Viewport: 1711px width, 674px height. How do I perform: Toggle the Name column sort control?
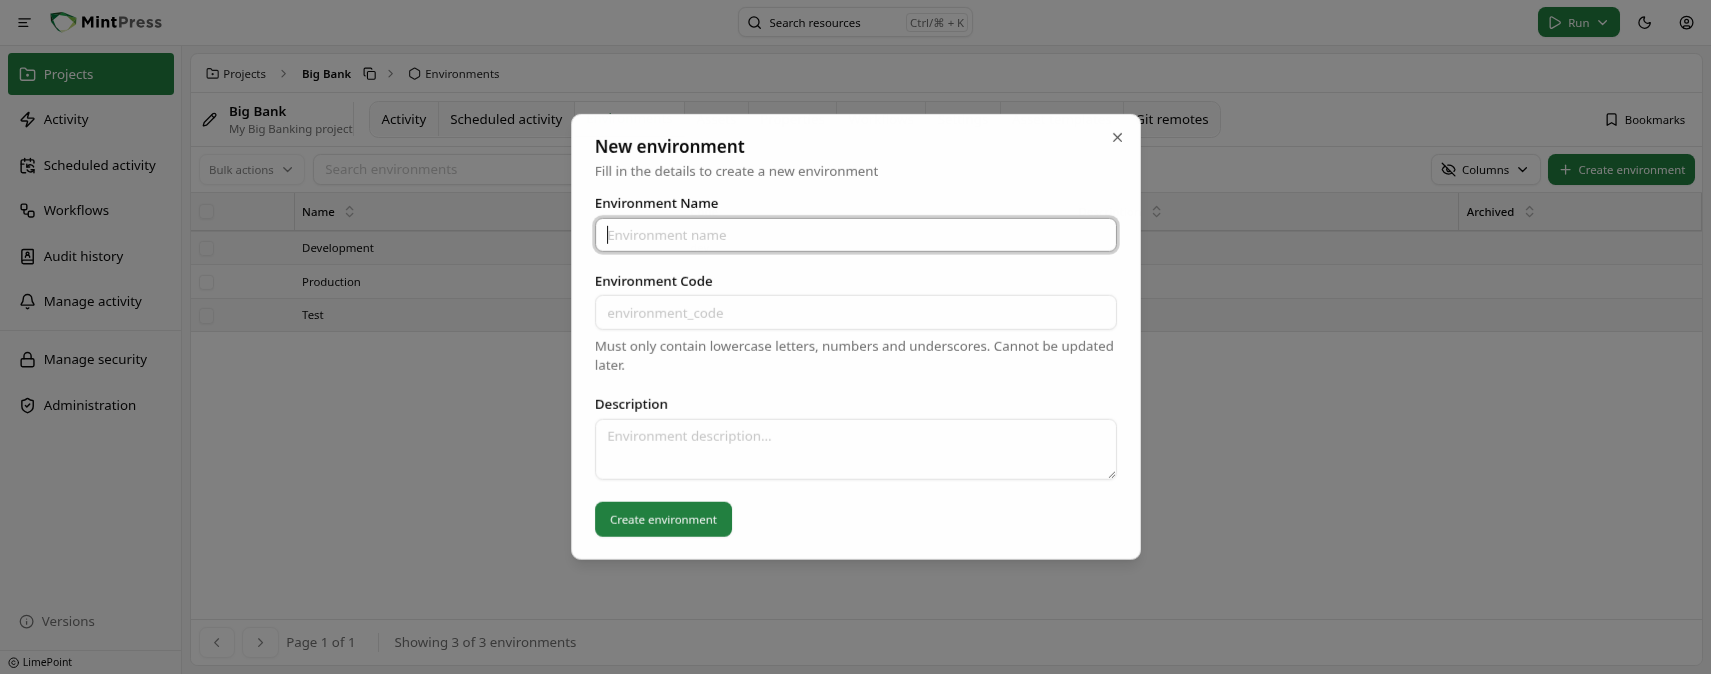pyautogui.click(x=349, y=211)
